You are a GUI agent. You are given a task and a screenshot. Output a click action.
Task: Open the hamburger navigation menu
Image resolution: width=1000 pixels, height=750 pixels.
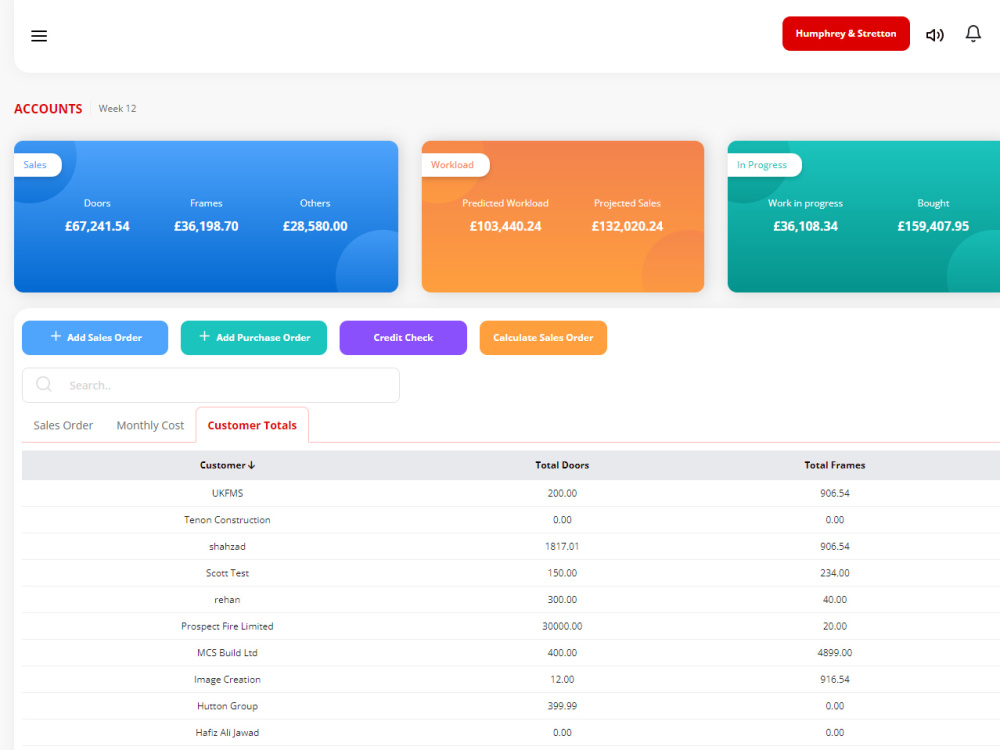(39, 36)
